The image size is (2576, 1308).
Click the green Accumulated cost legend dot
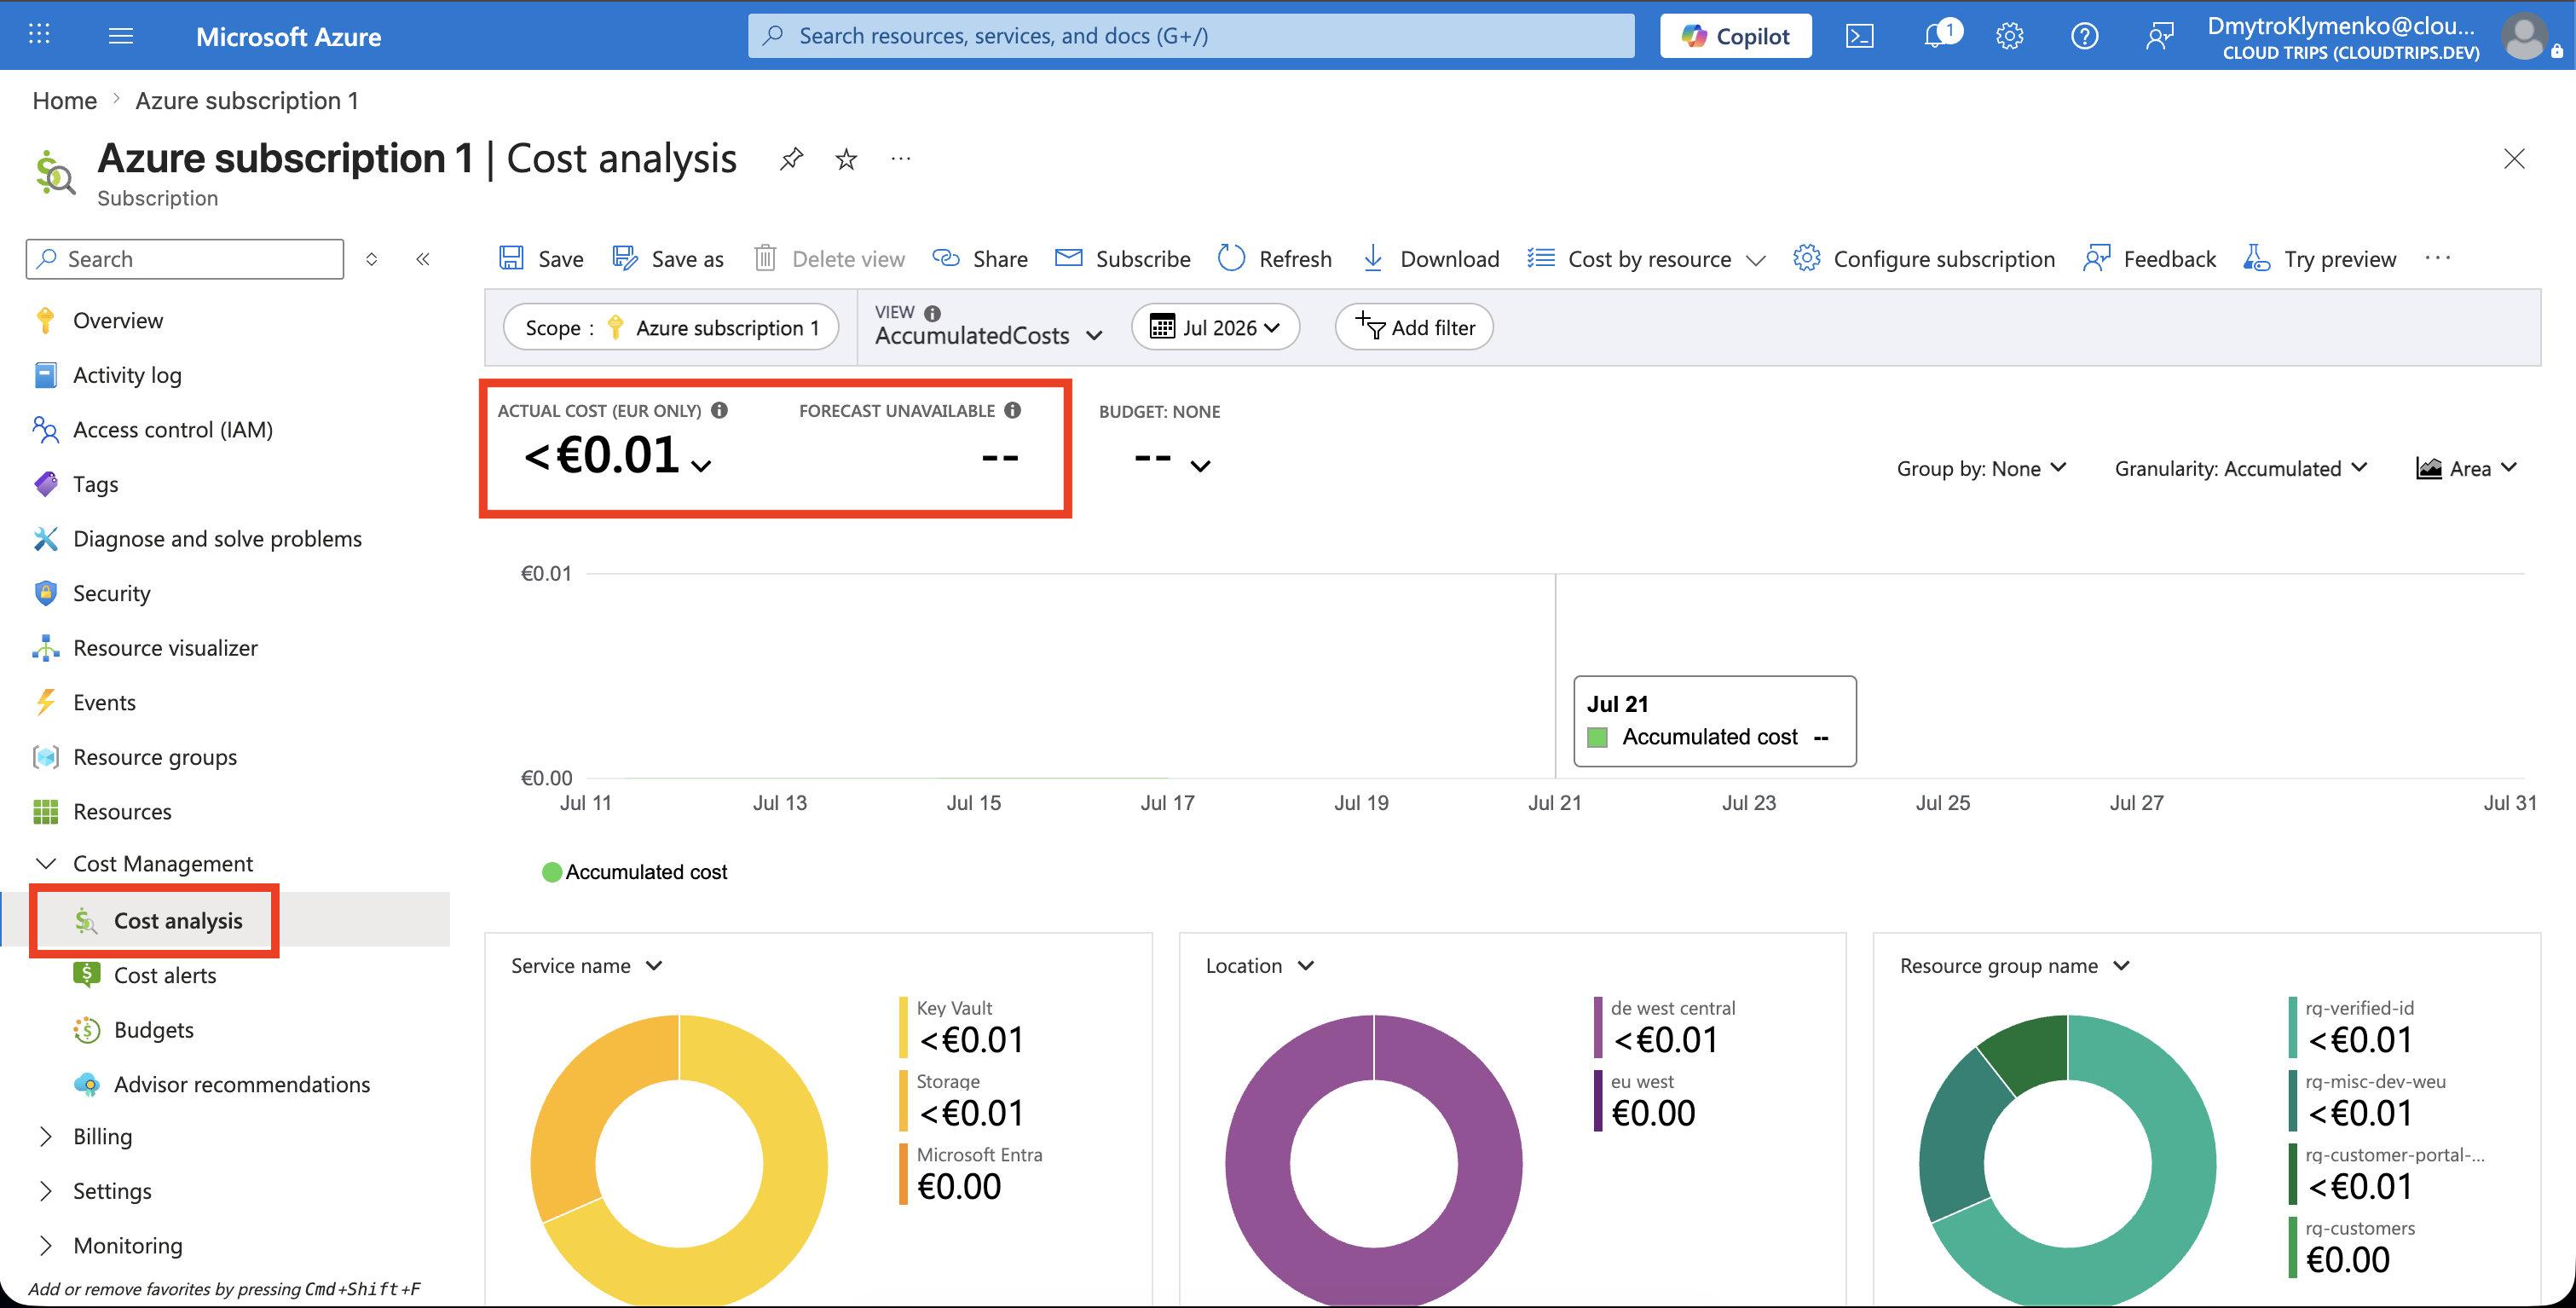tap(552, 872)
